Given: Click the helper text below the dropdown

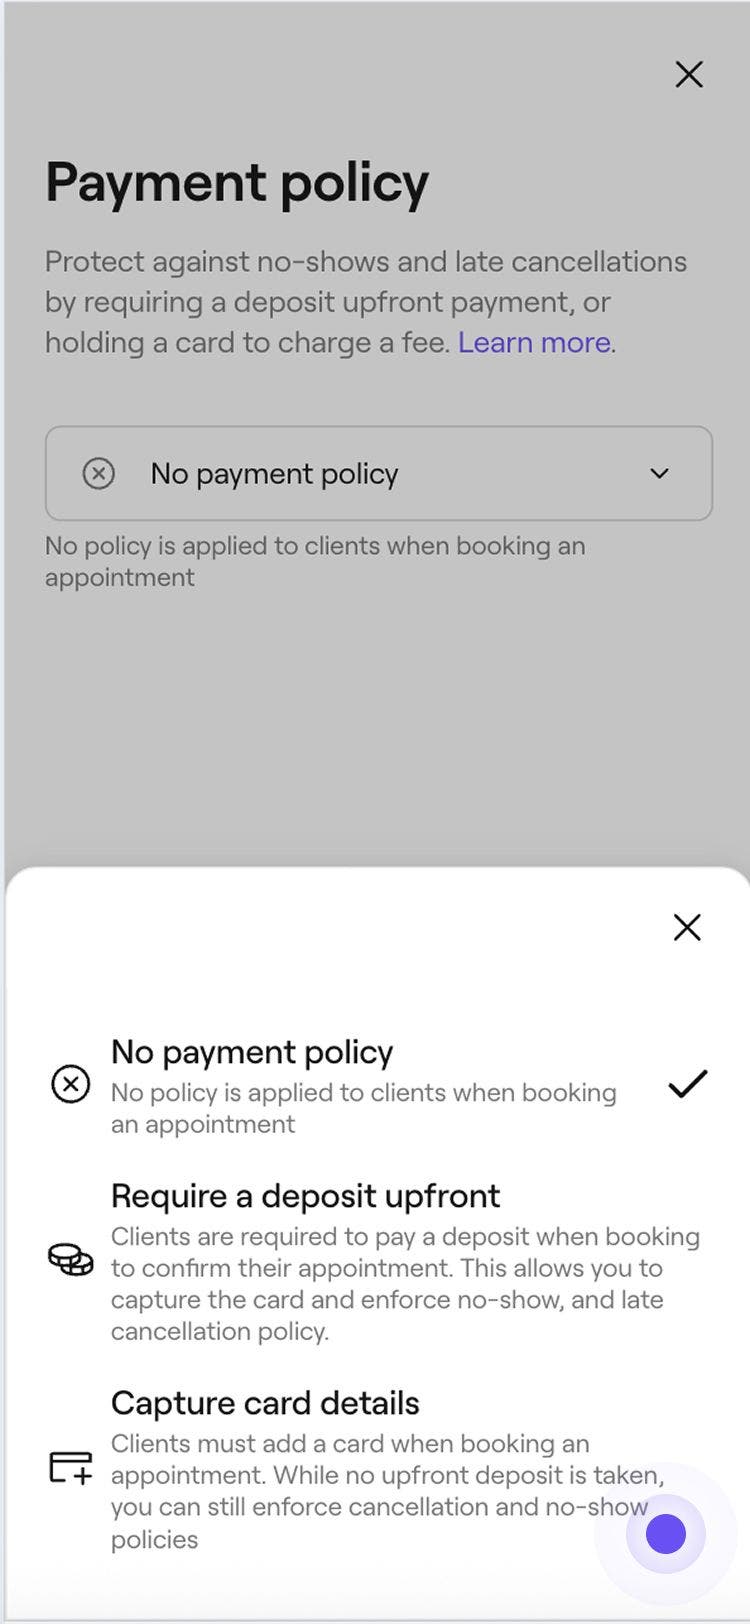Looking at the screenshot, I should [x=314, y=561].
